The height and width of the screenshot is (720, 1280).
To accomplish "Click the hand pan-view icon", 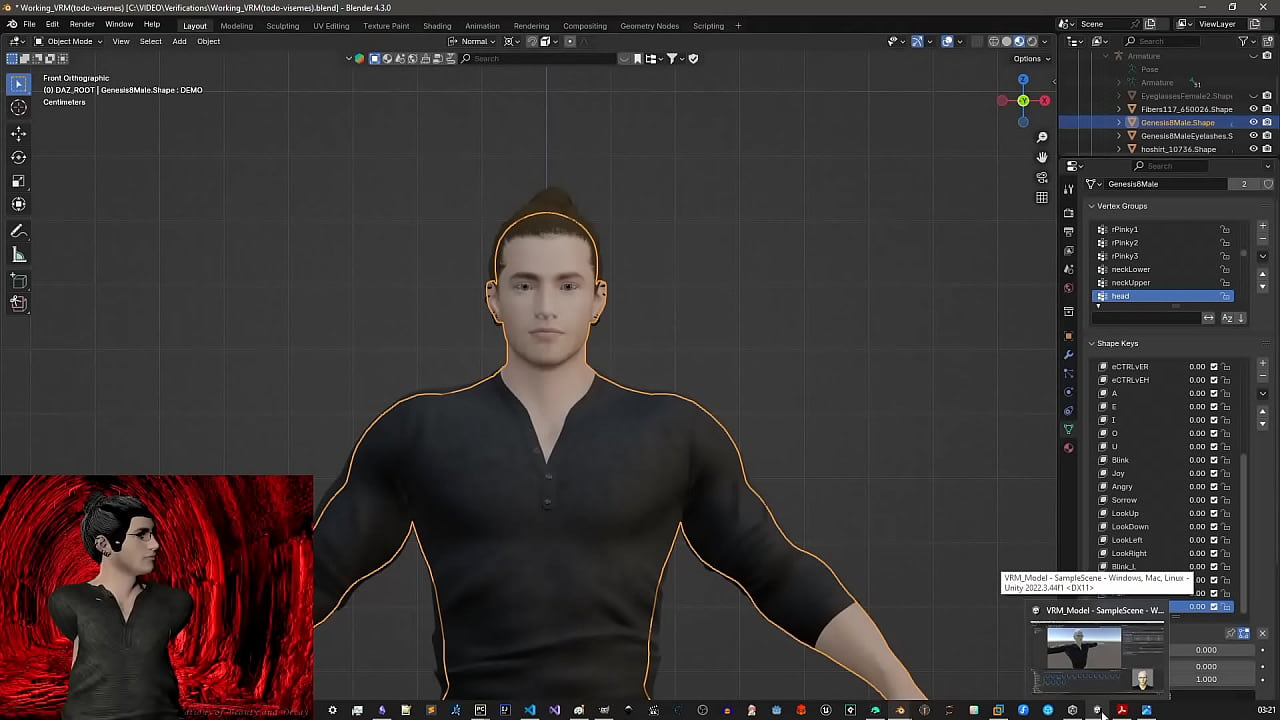I will (1042, 157).
